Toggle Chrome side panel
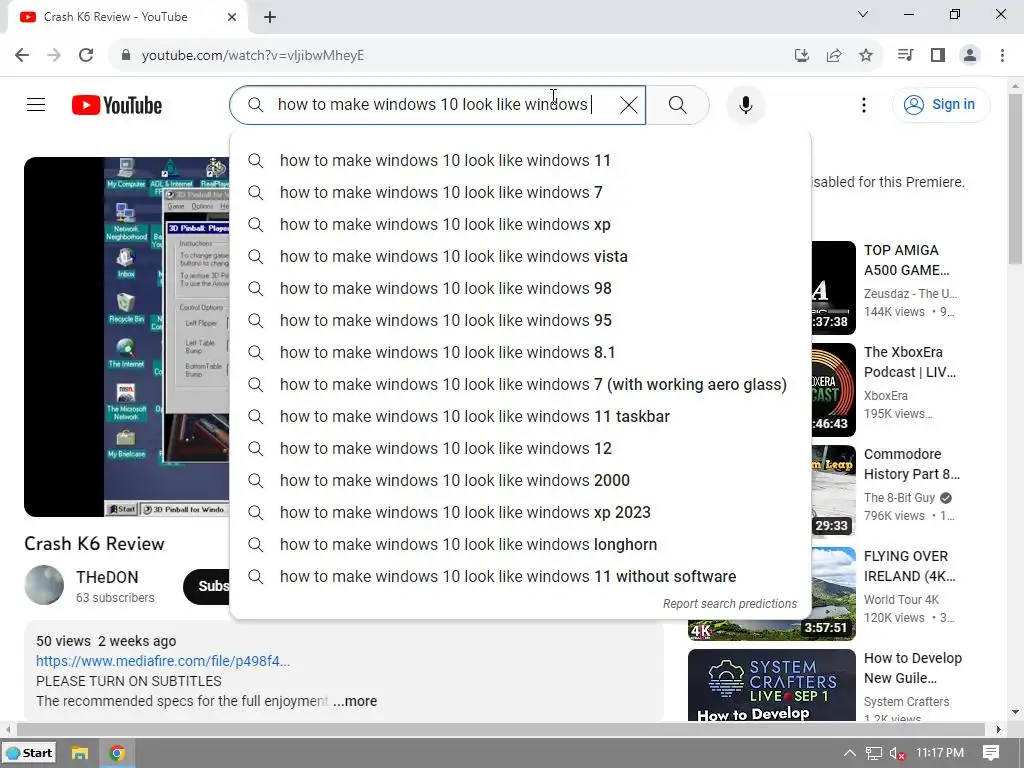Viewport: 1024px width, 768px height. (938, 55)
